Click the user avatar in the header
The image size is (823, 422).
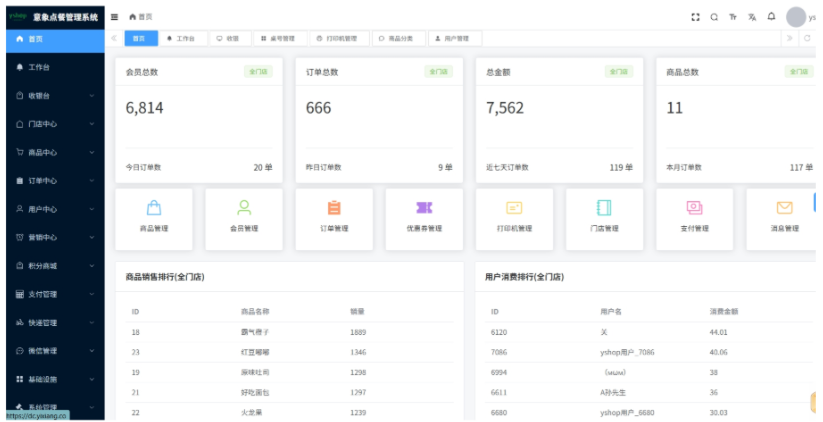coord(796,17)
